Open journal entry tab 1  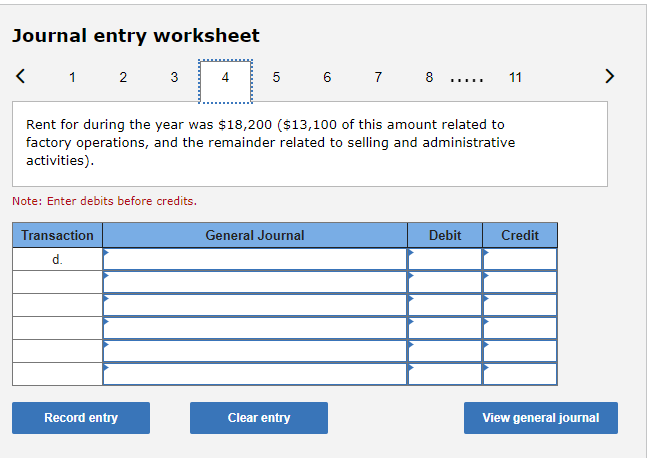pyautogui.click(x=72, y=77)
